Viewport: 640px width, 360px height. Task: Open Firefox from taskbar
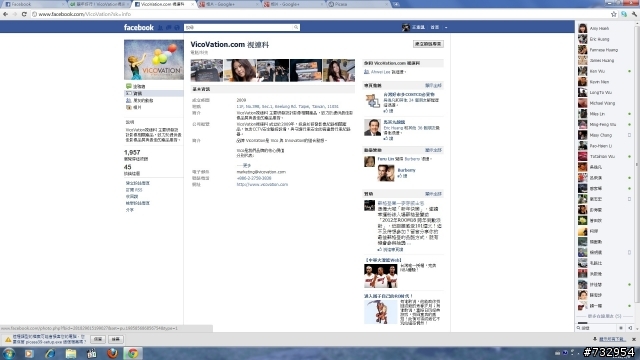coord(112,353)
